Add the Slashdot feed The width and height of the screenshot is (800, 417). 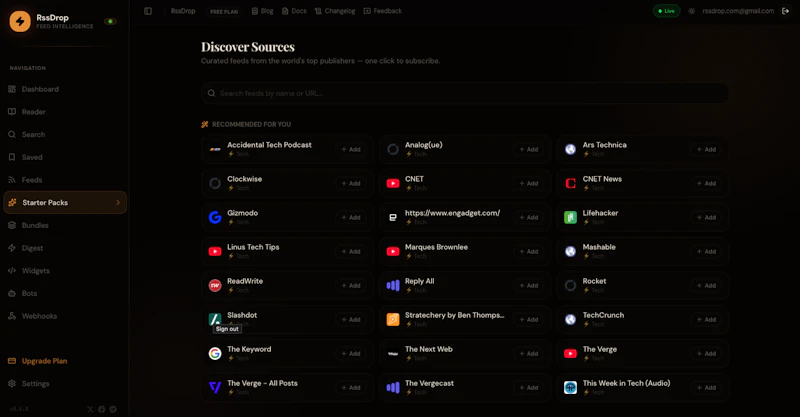click(351, 320)
